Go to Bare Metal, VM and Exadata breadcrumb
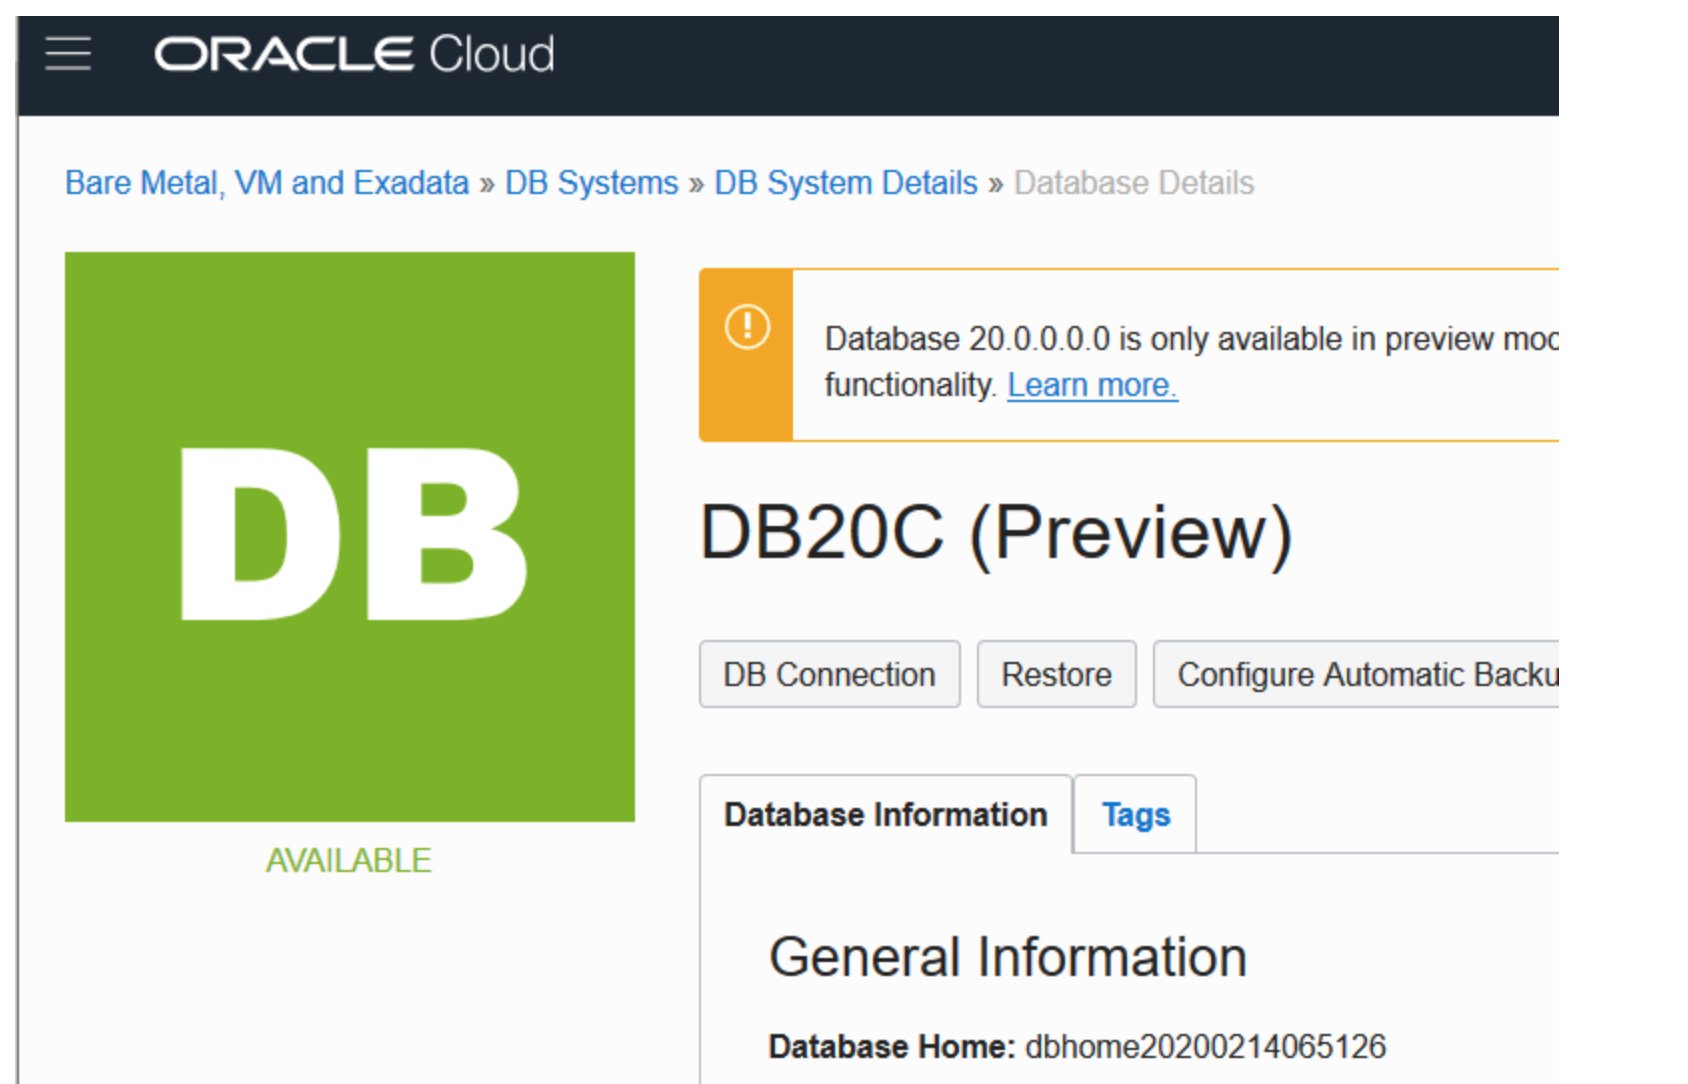Viewport: 1688px width, 1084px height. (x=267, y=183)
